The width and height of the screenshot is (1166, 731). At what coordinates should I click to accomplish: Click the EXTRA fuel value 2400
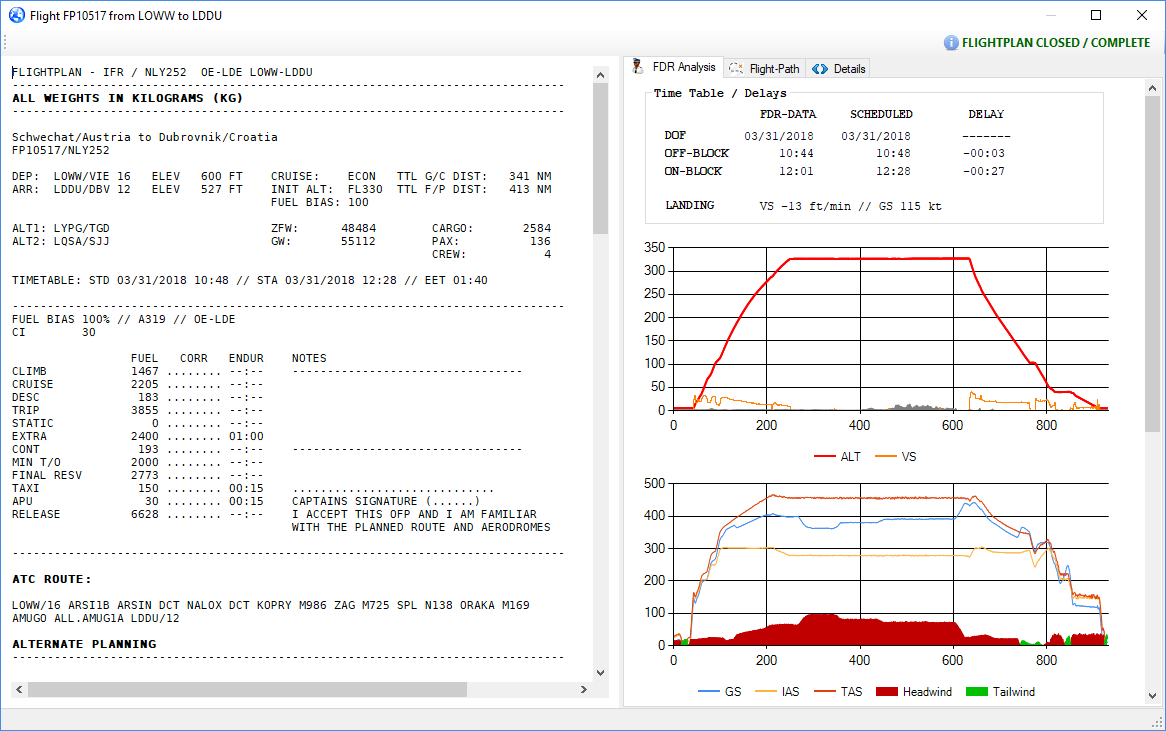[145, 437]
